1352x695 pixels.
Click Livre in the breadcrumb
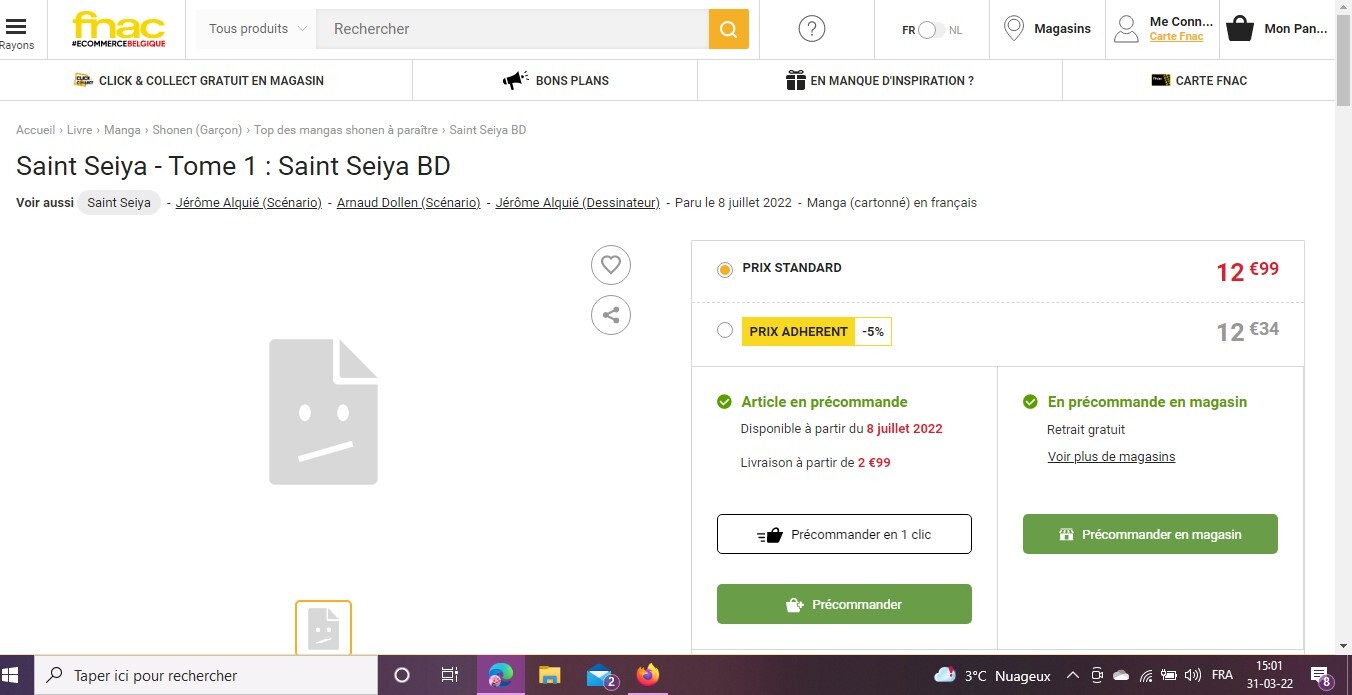coord(80,130)
